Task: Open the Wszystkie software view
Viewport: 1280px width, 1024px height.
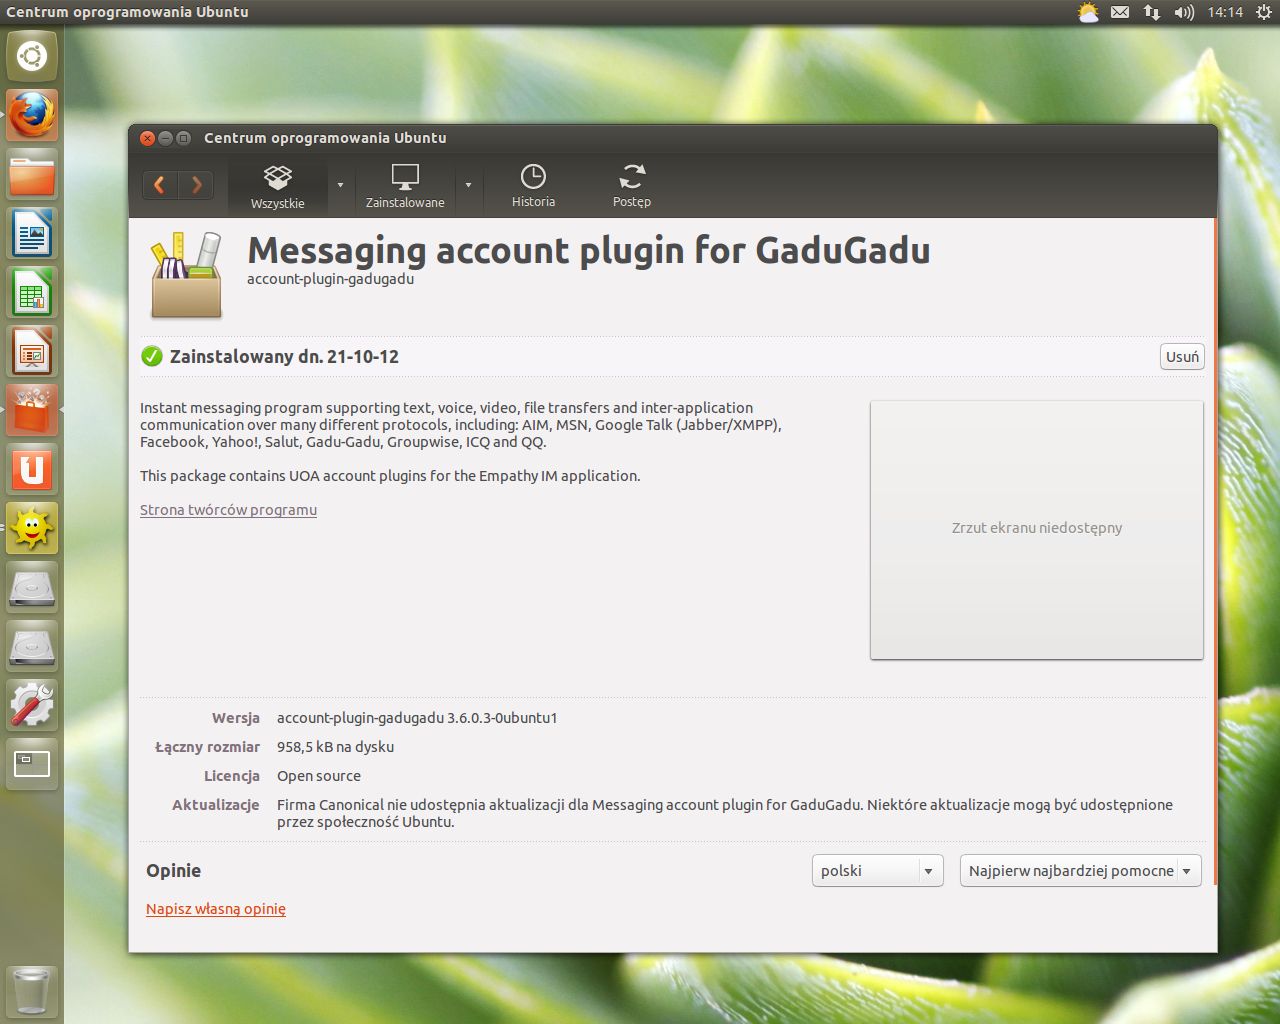Action: (278, 187)
